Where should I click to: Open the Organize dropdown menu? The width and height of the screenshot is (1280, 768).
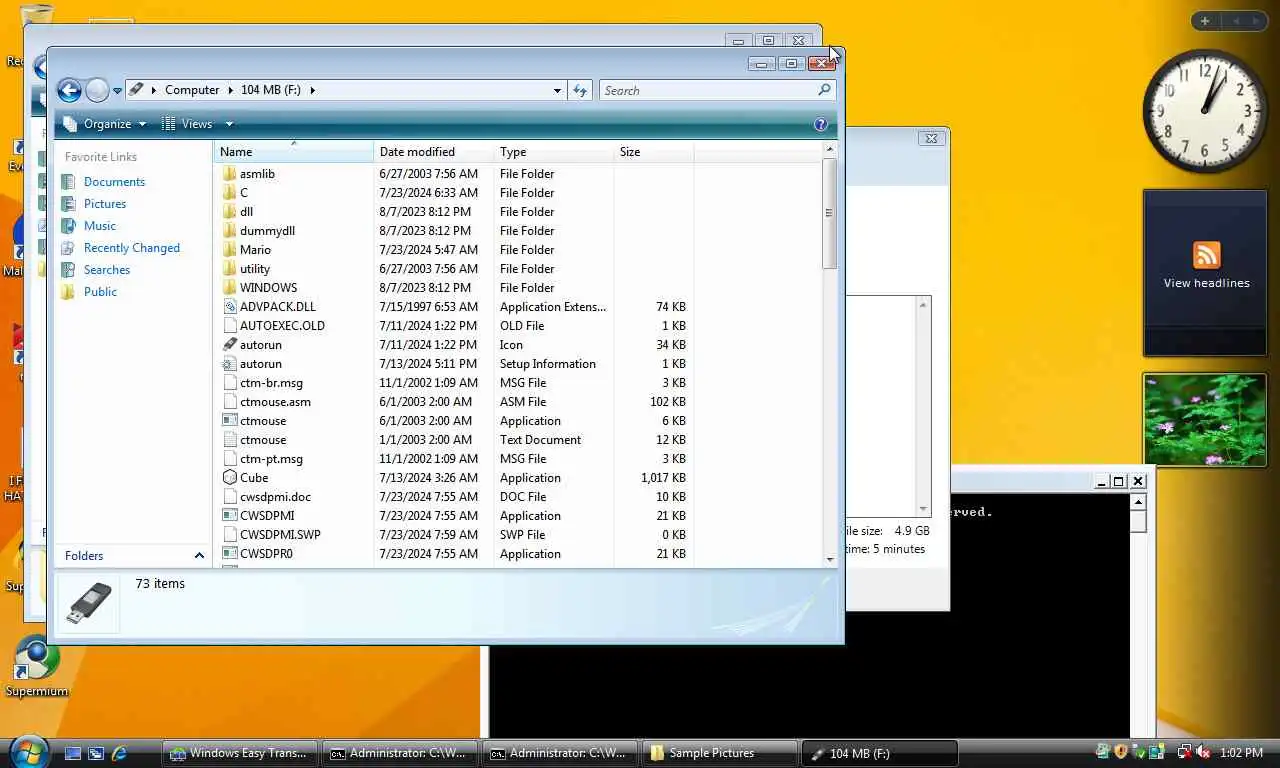[105, 124]
